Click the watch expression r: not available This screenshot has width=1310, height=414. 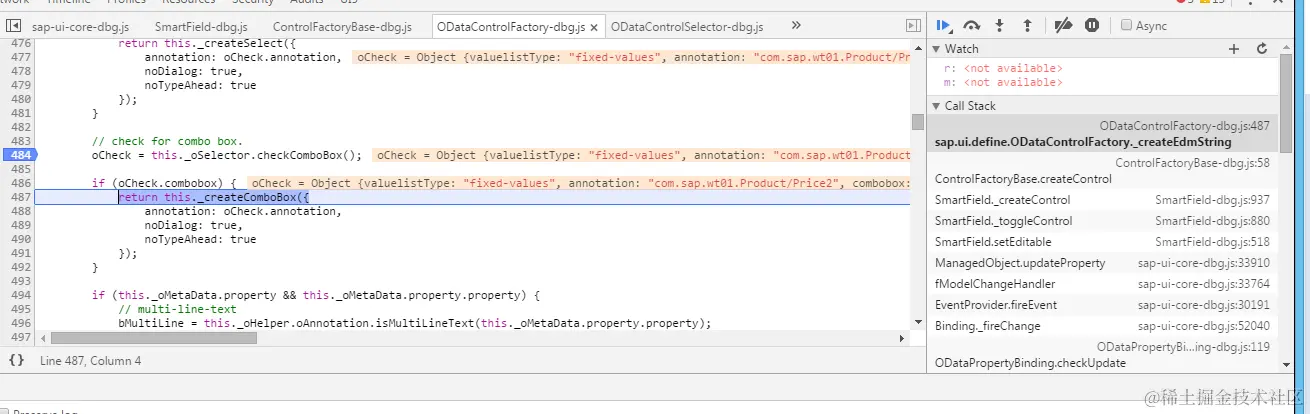[1003, 69]
